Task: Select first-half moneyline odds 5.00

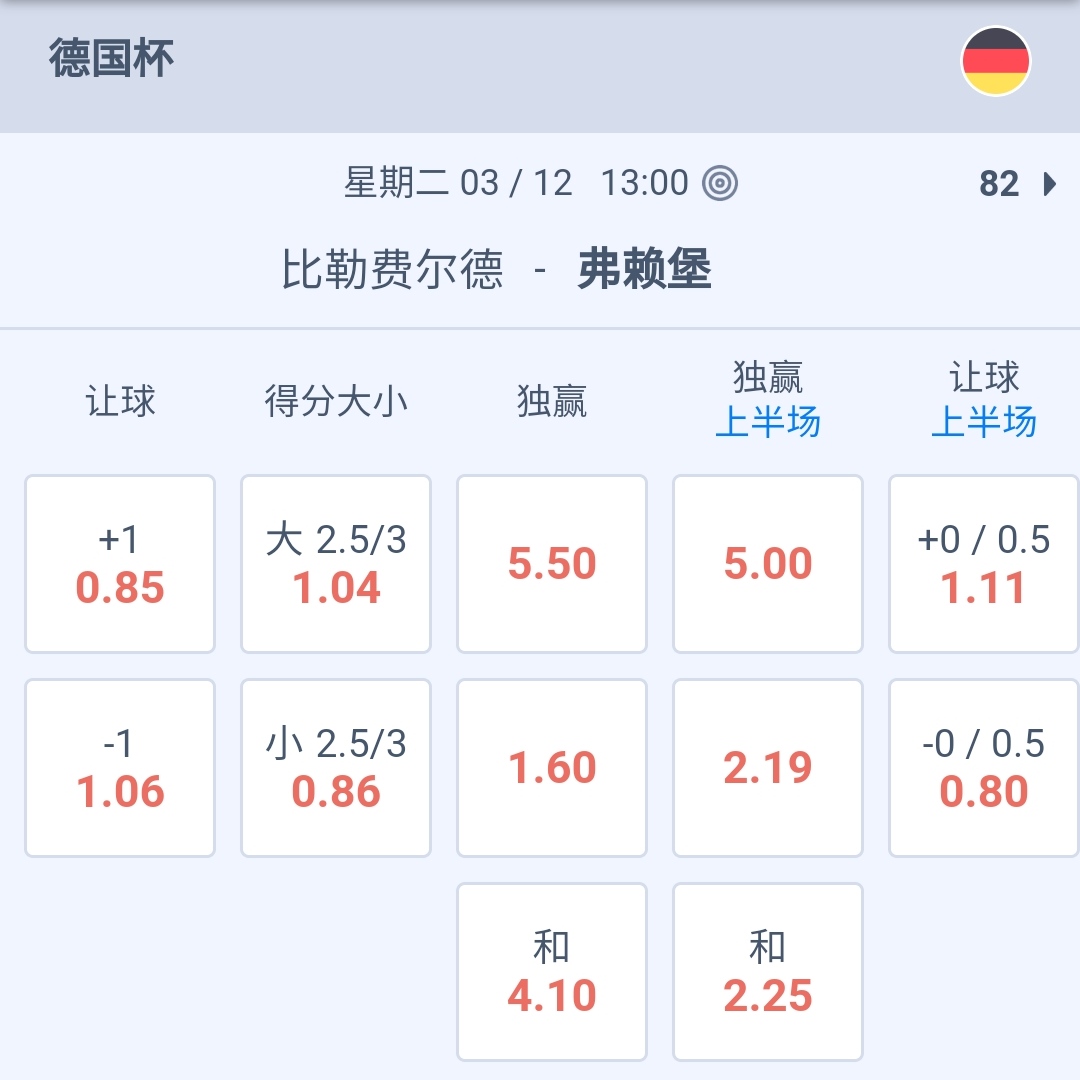Action: (768, 564)
